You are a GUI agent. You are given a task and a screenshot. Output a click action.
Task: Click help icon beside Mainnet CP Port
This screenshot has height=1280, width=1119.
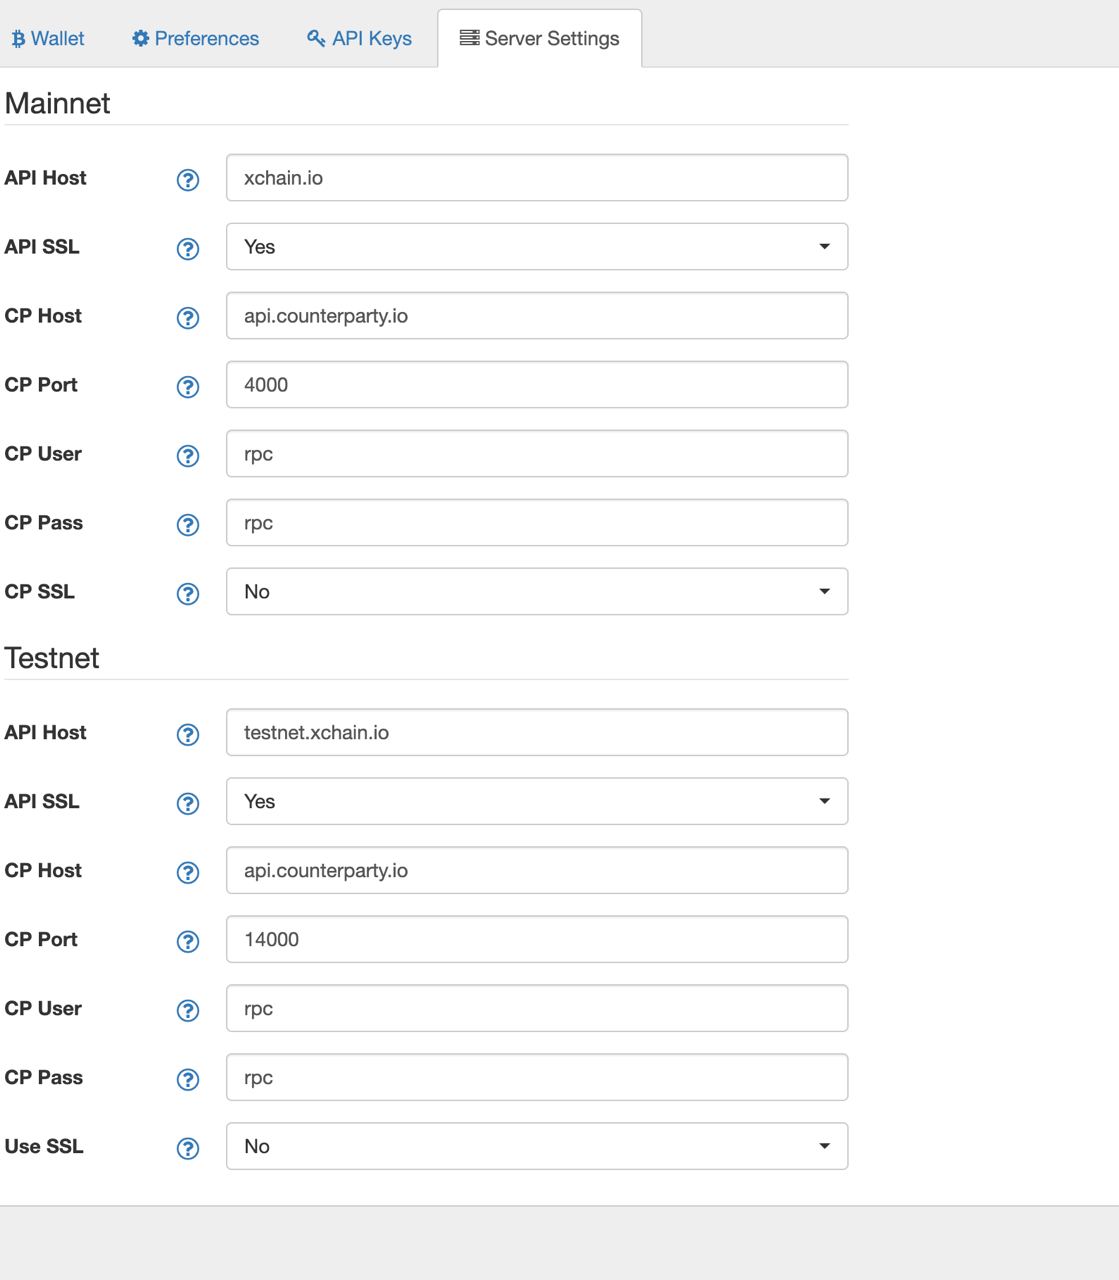[x=188, y=387]
